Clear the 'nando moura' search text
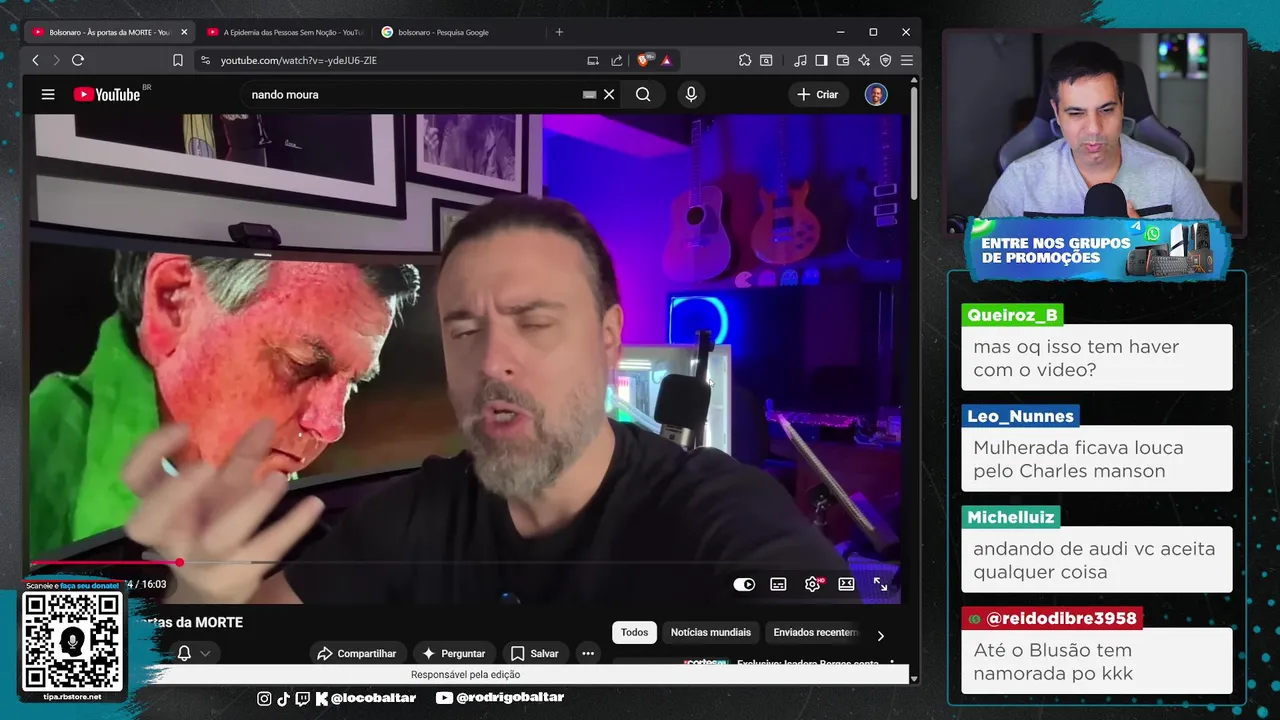Screen dimensions: 1280x720 click(609, 94)
